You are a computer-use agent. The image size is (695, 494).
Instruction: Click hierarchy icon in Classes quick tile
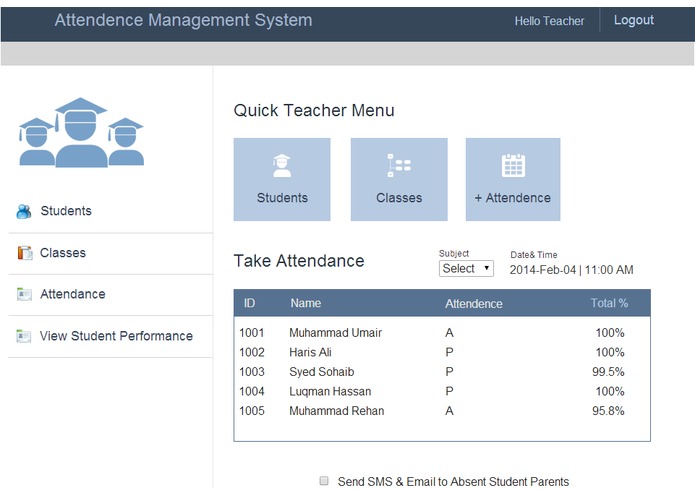pos(399,165)
